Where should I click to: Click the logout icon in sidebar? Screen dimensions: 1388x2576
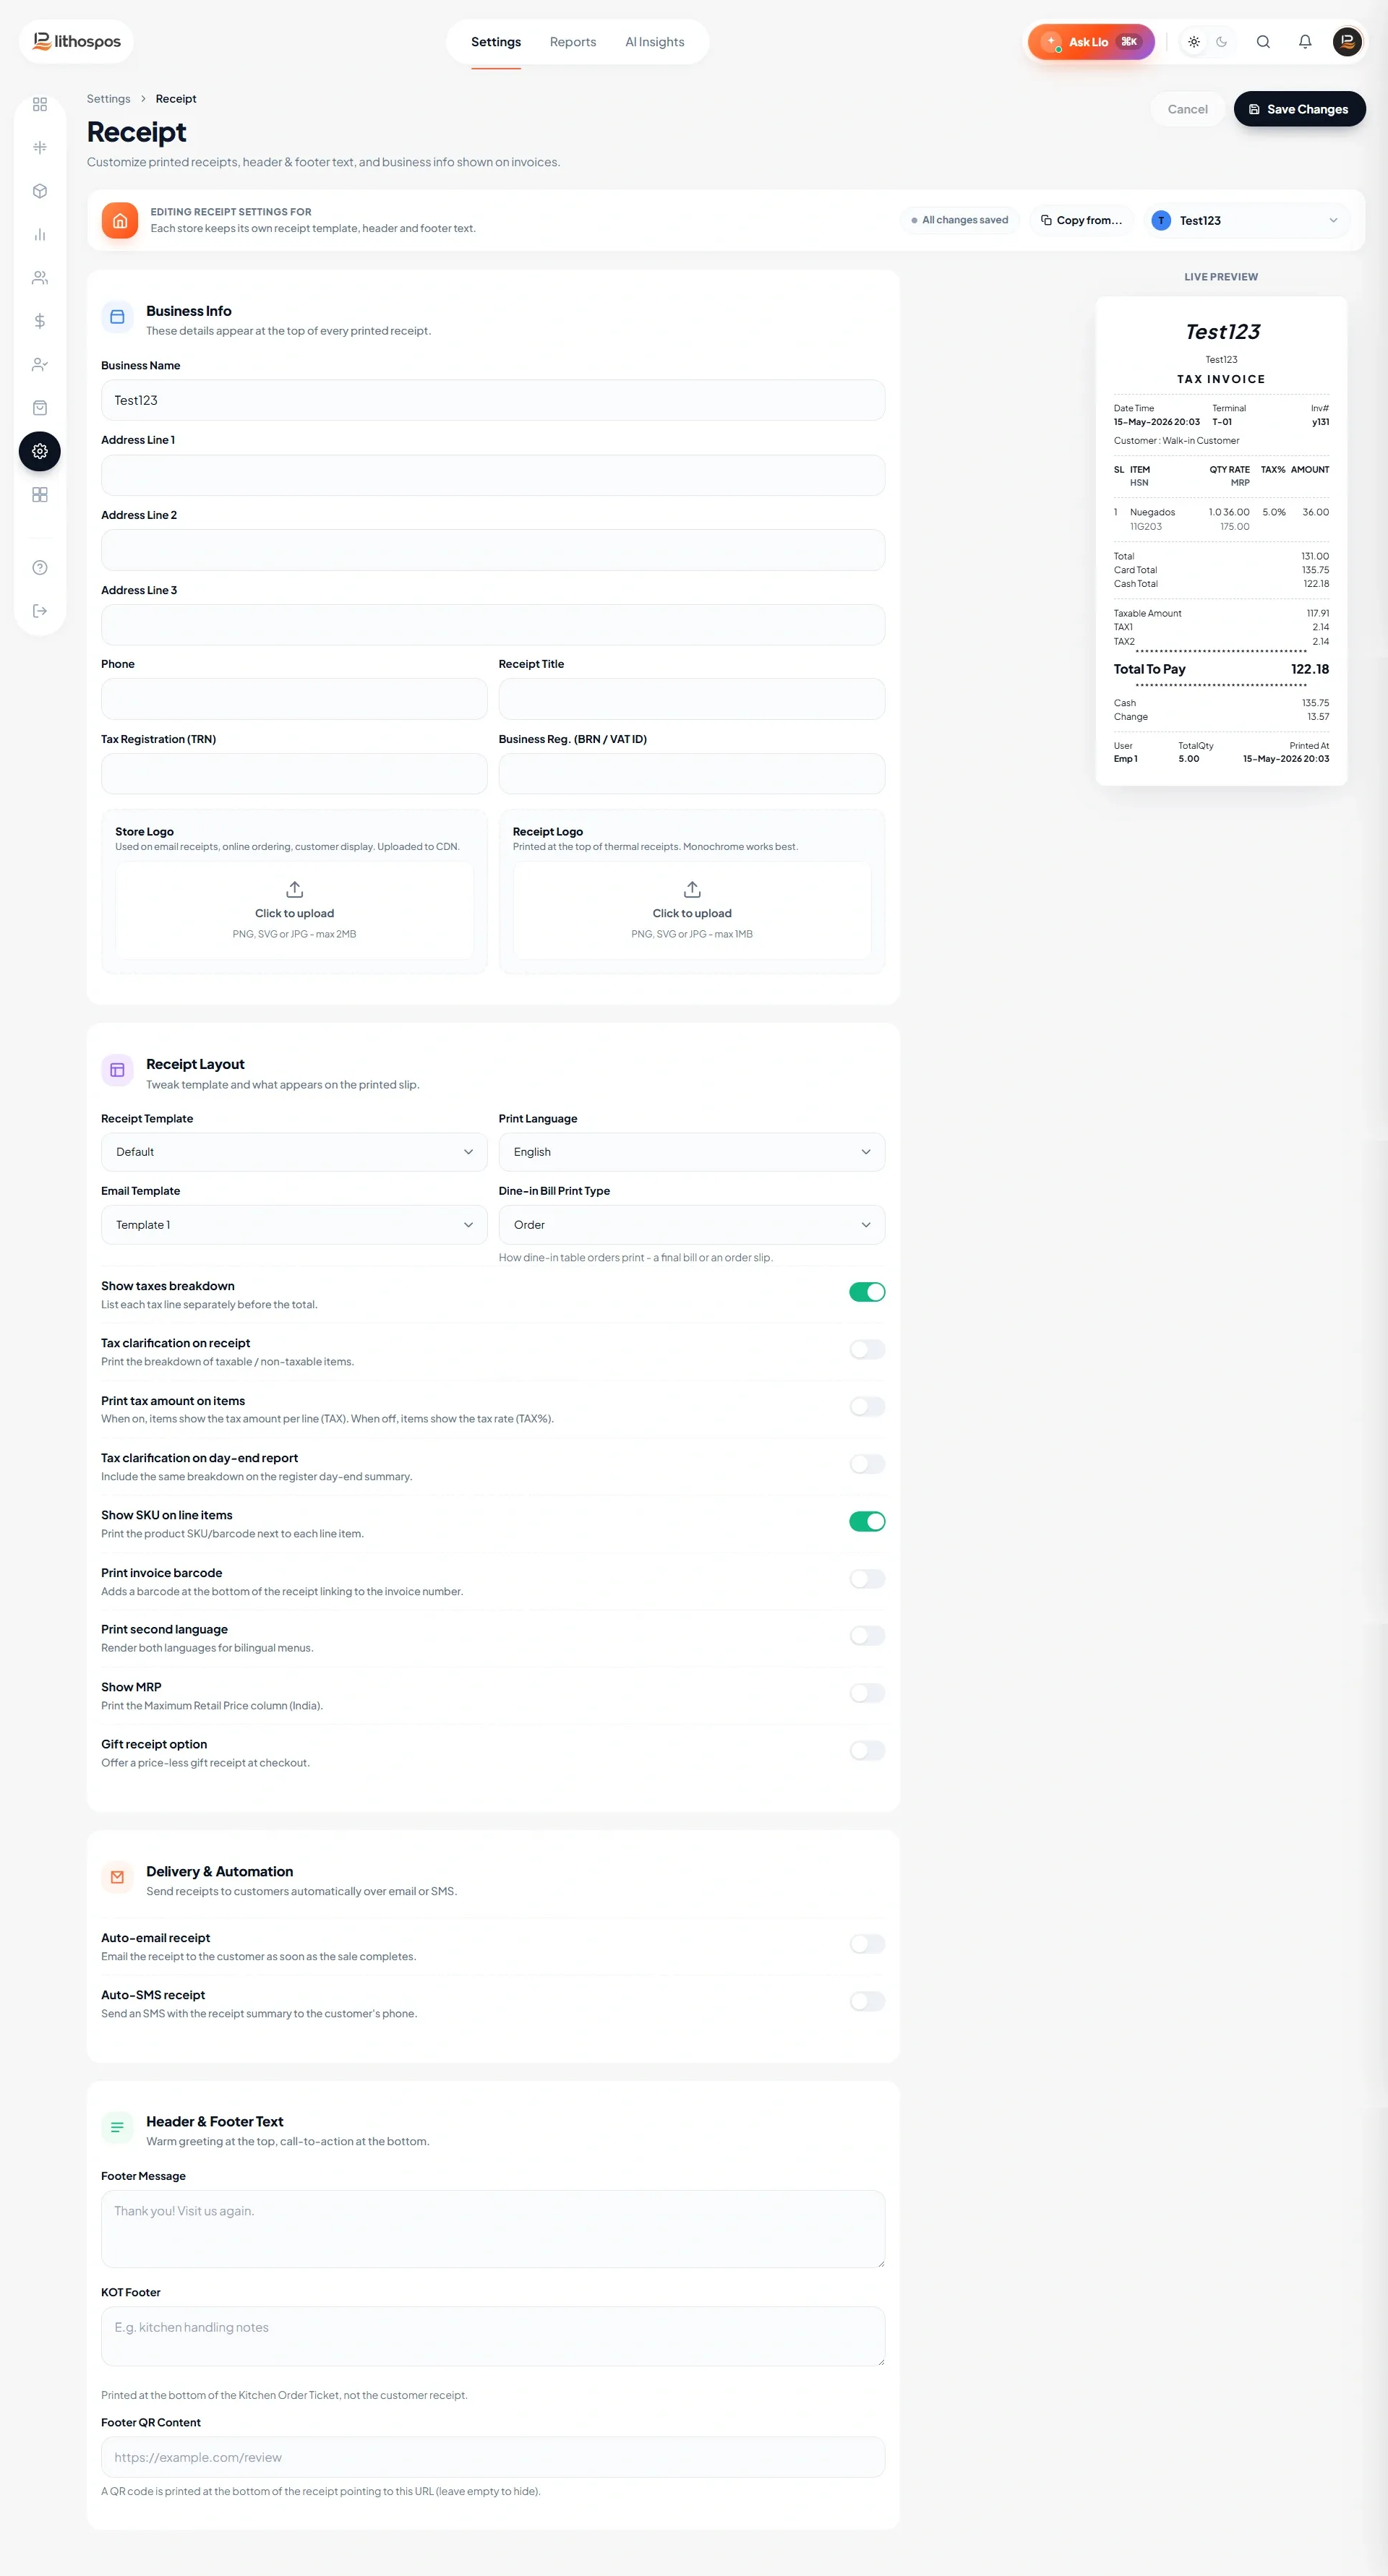40,611
